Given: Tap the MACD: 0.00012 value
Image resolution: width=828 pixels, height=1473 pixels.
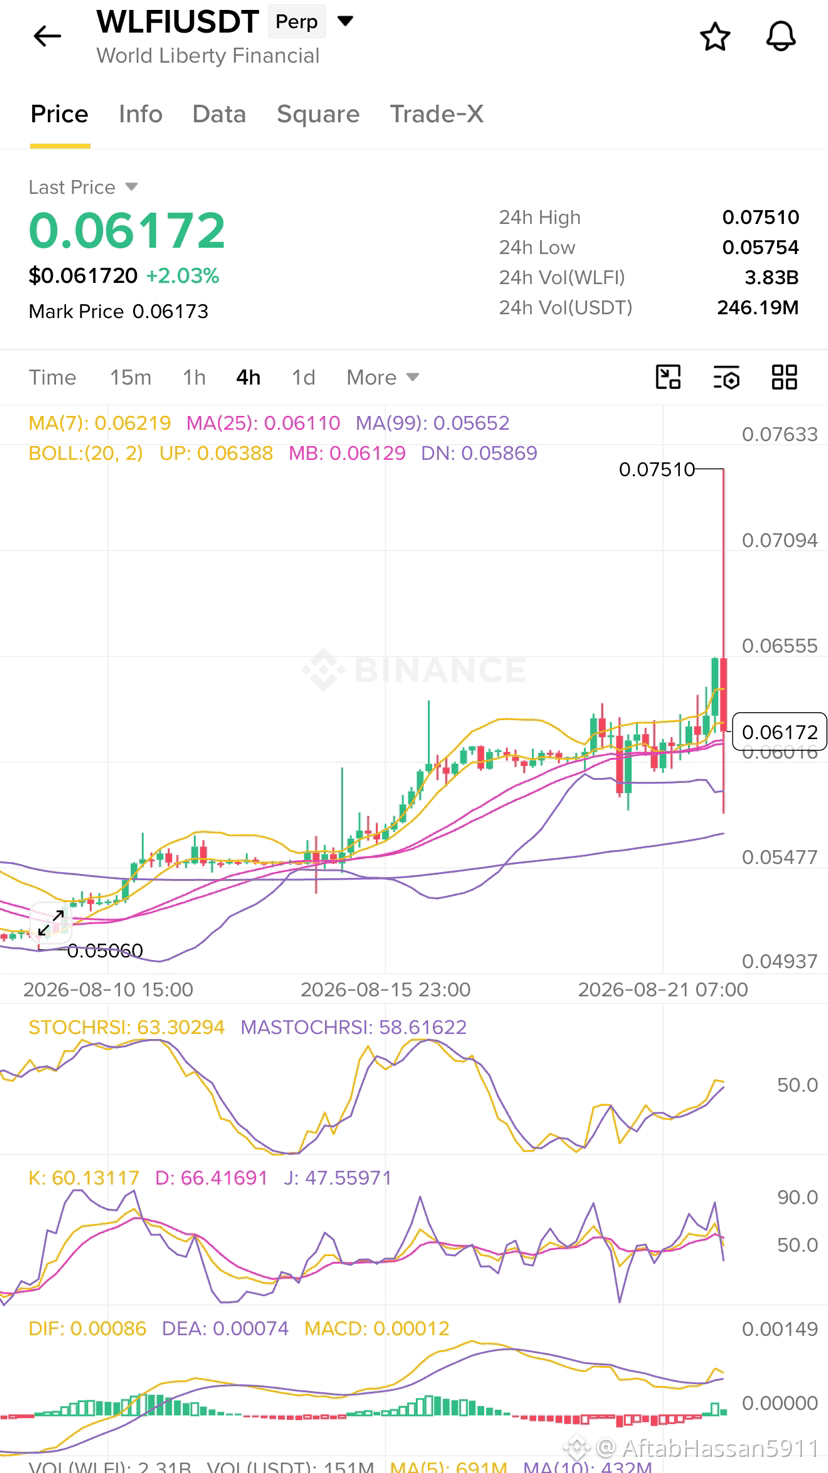Looking at the screenshot, I should (x=377, y=1329).
